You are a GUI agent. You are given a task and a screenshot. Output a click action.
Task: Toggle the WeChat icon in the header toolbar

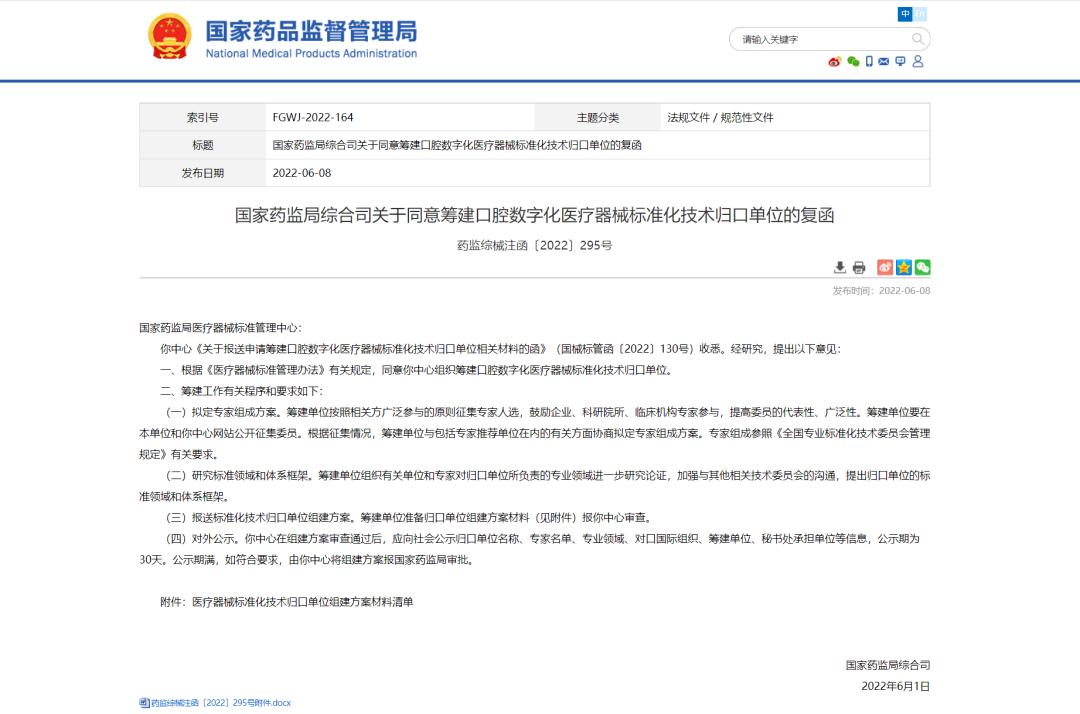[x=851, y=62]
